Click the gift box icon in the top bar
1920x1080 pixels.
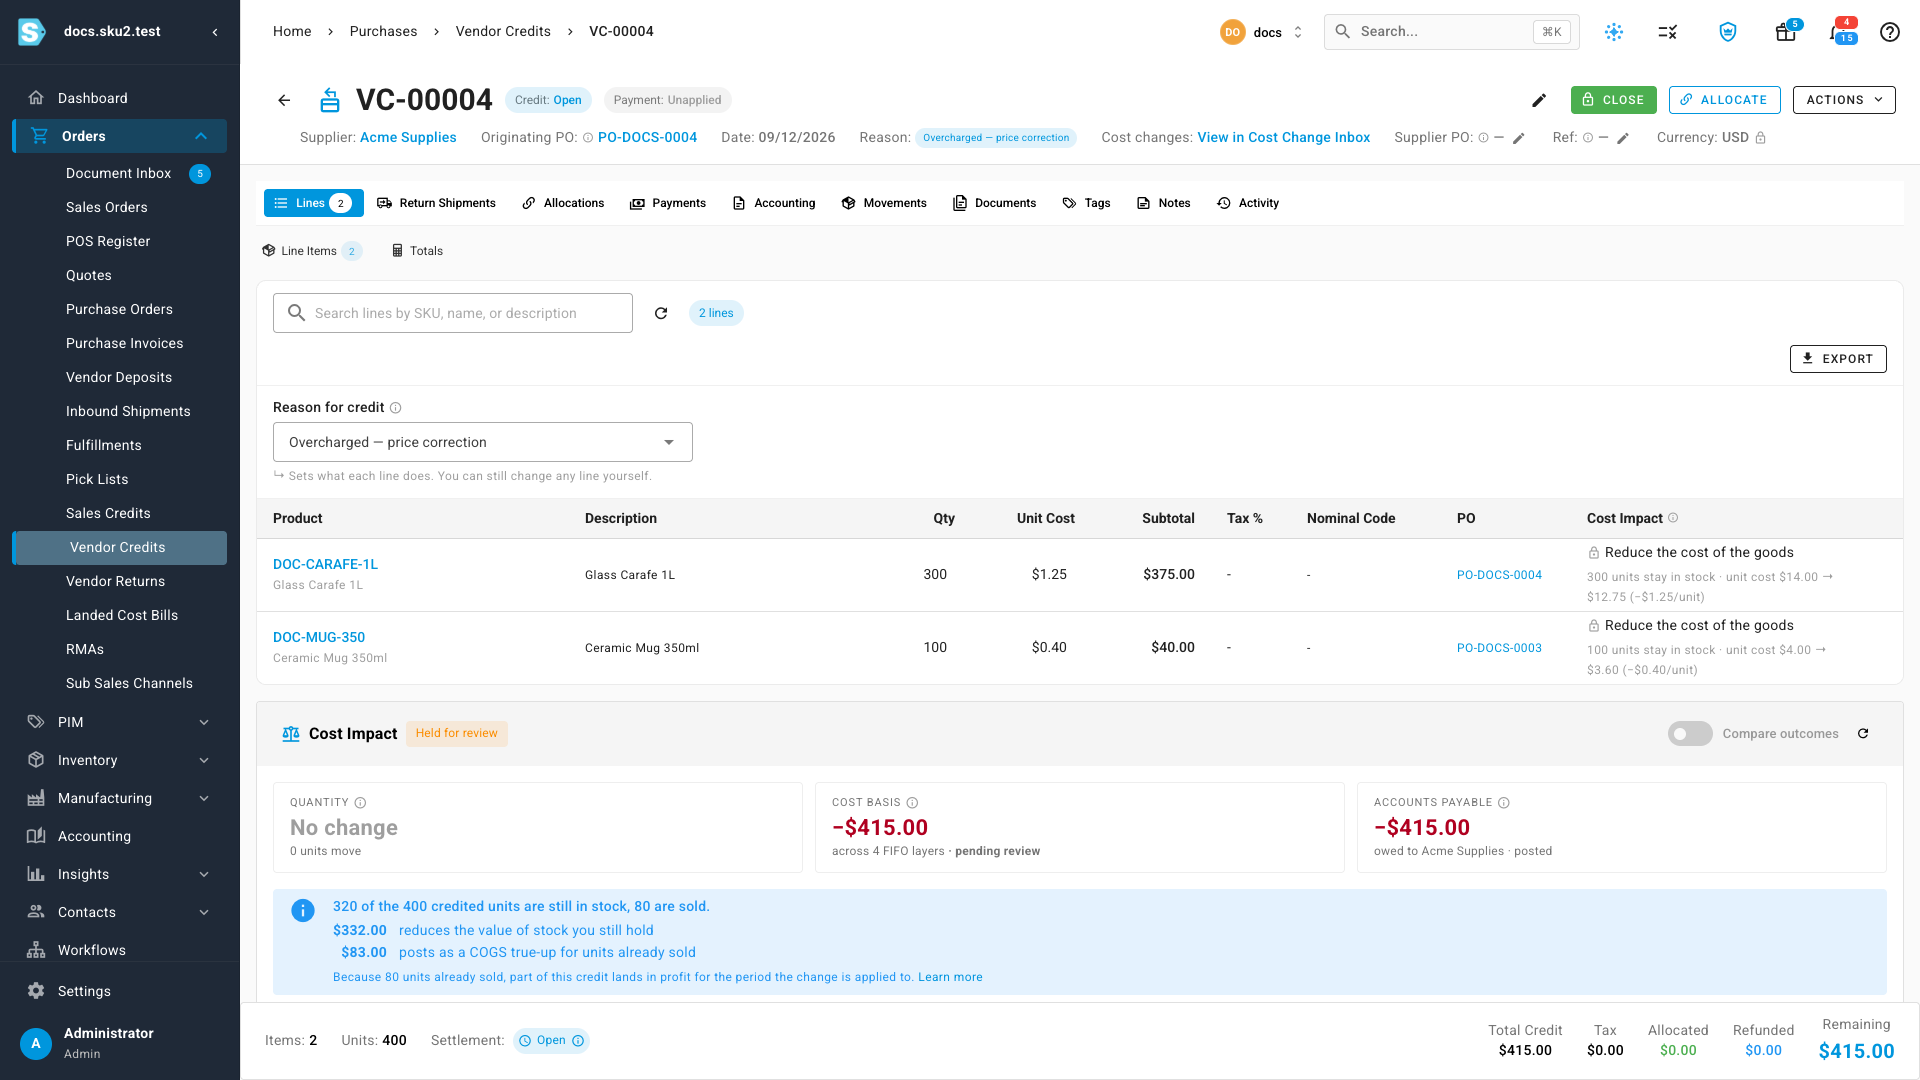coord(1785,32)
